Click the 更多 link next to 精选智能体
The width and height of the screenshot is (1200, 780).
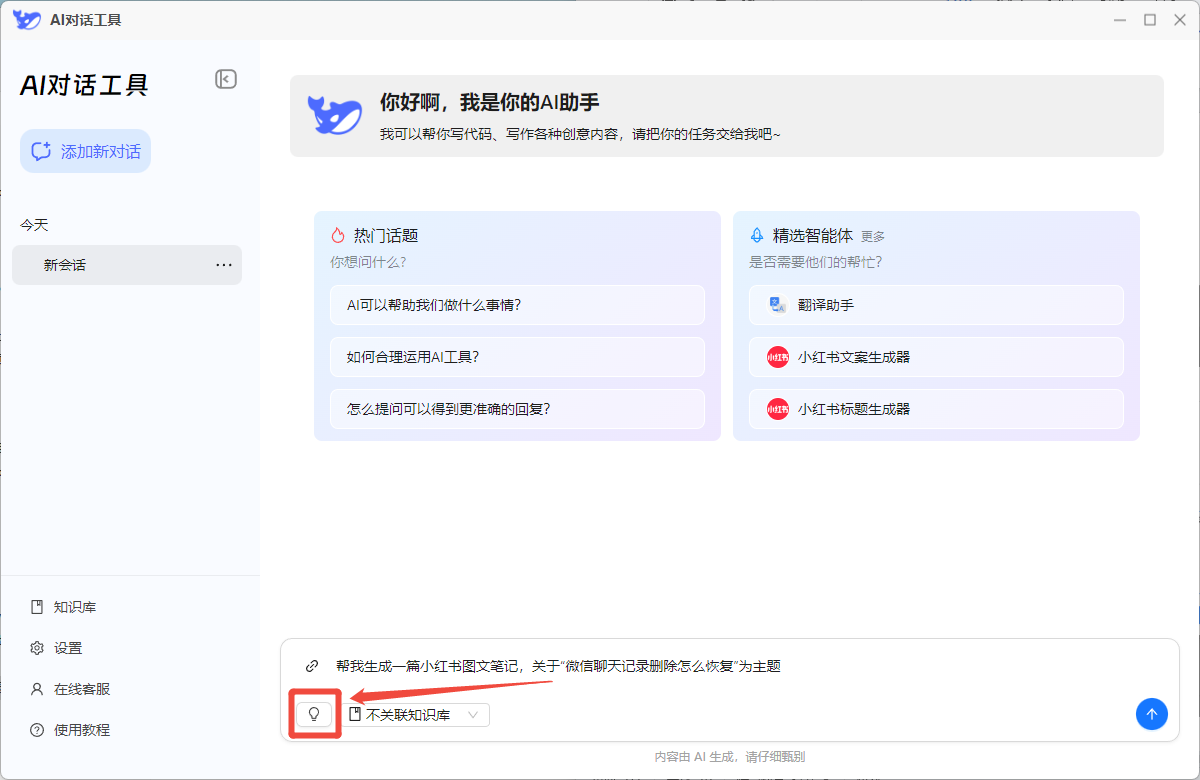tap(873, 237)
